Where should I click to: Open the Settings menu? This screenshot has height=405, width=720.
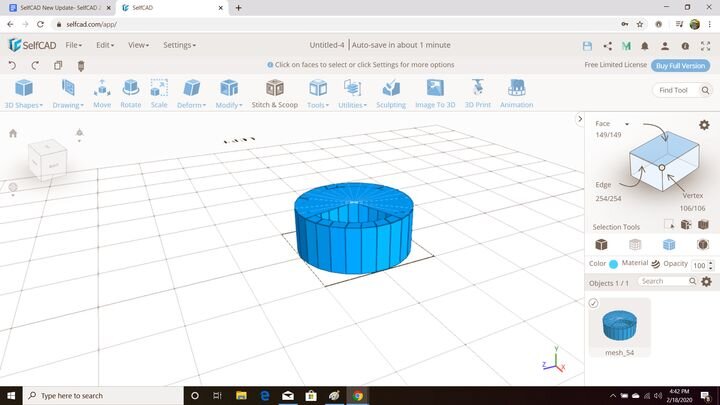tap(179, 45)
